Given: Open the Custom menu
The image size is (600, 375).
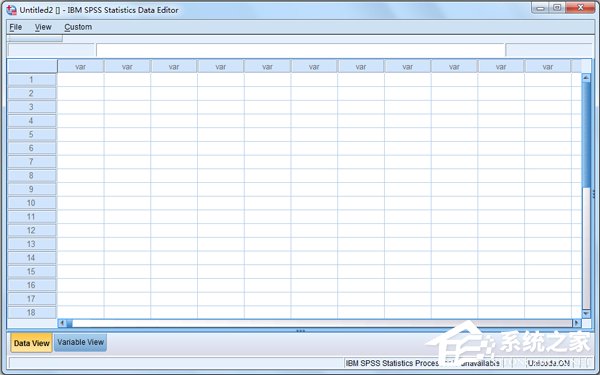Looking at the screenshot, I should (x=78, y=27).
